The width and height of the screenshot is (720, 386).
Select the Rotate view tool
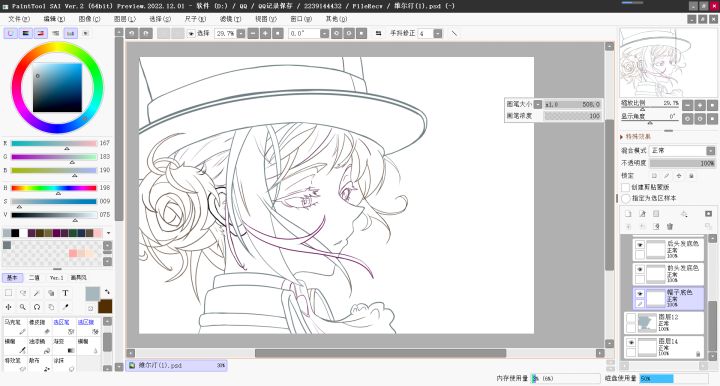coord(37,307)
